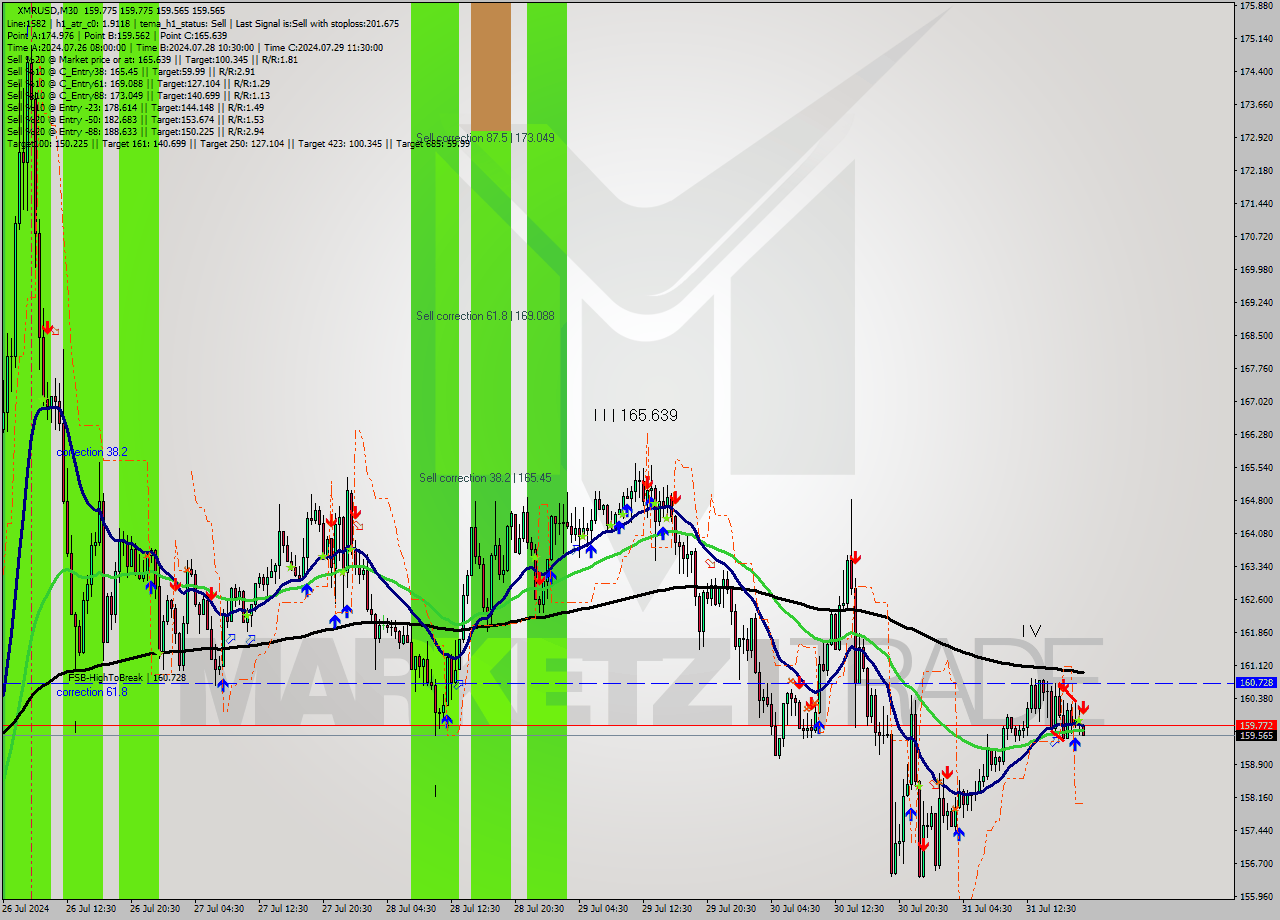Click the '28 Jul 04:30' time label

pos(411,909)
